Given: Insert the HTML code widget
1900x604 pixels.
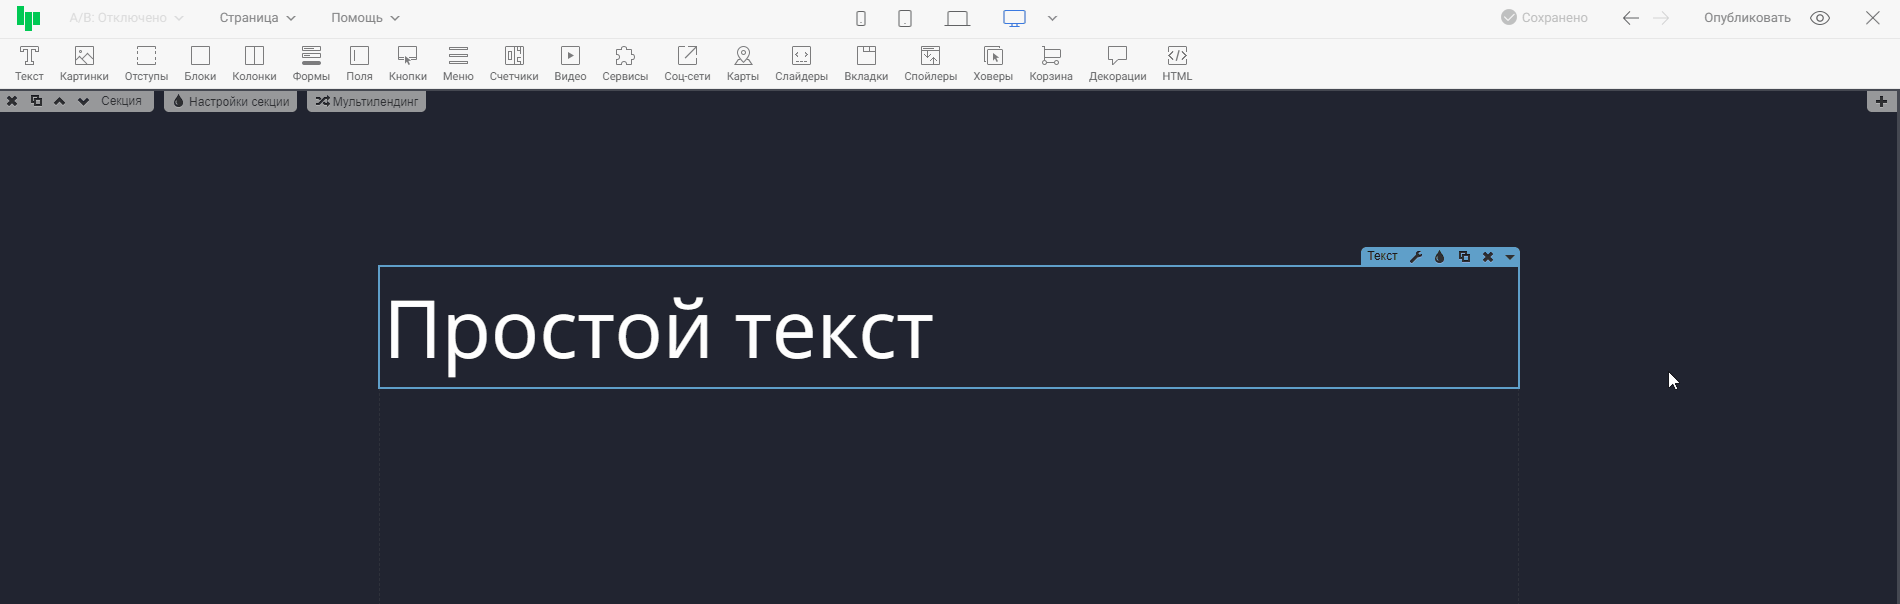Looking at the screenshot, I should 1177,63.
